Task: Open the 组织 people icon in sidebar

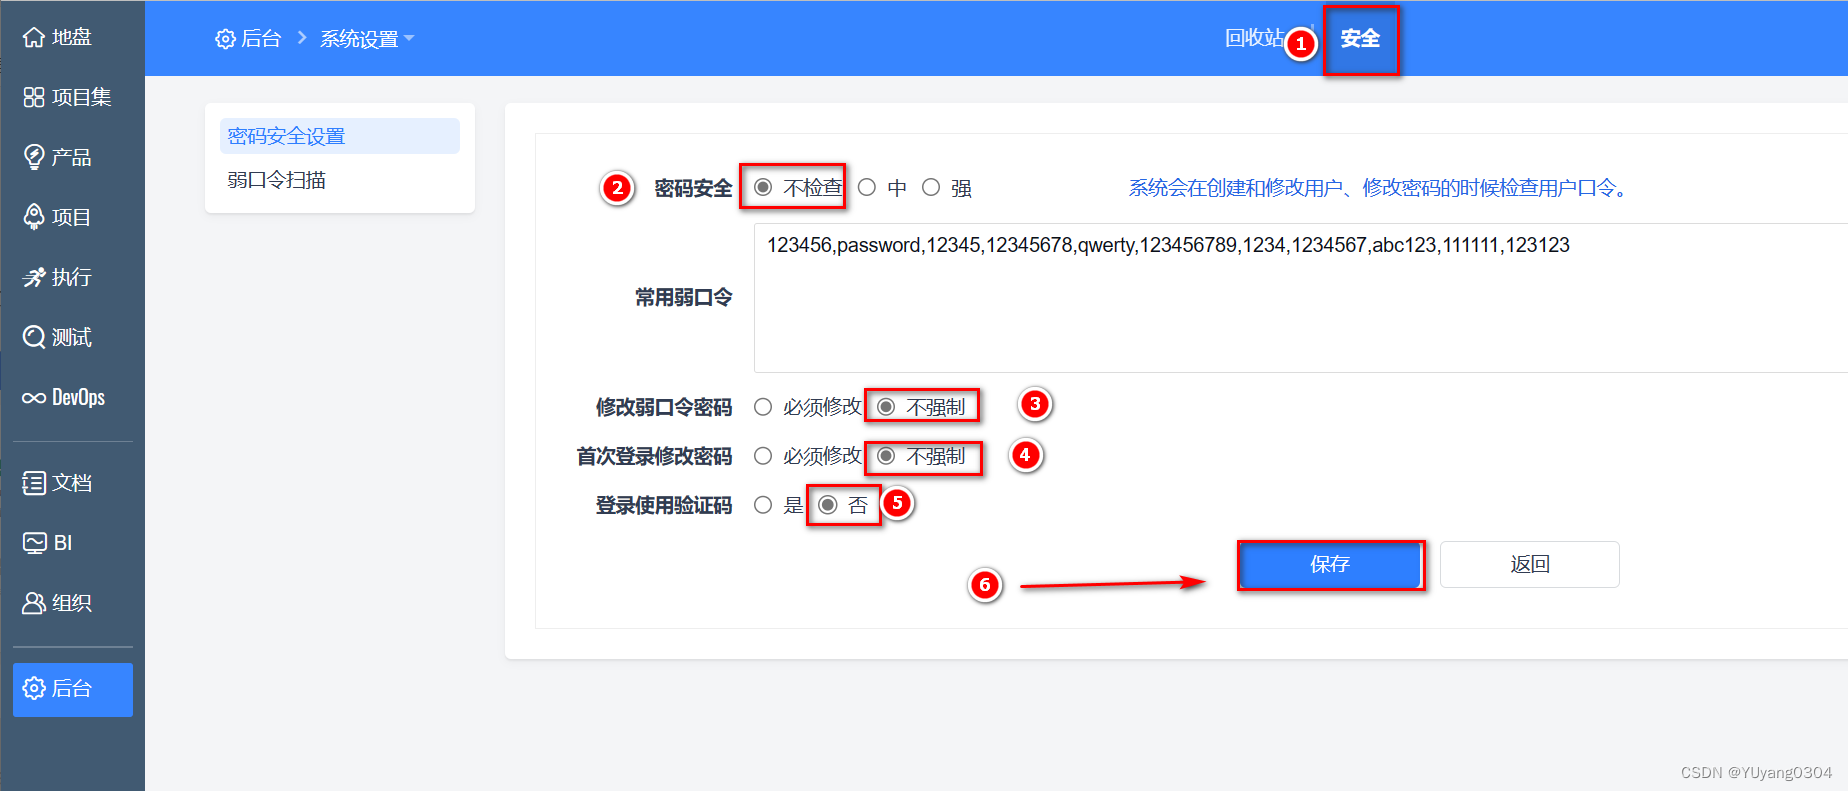Action: (34, 603)
